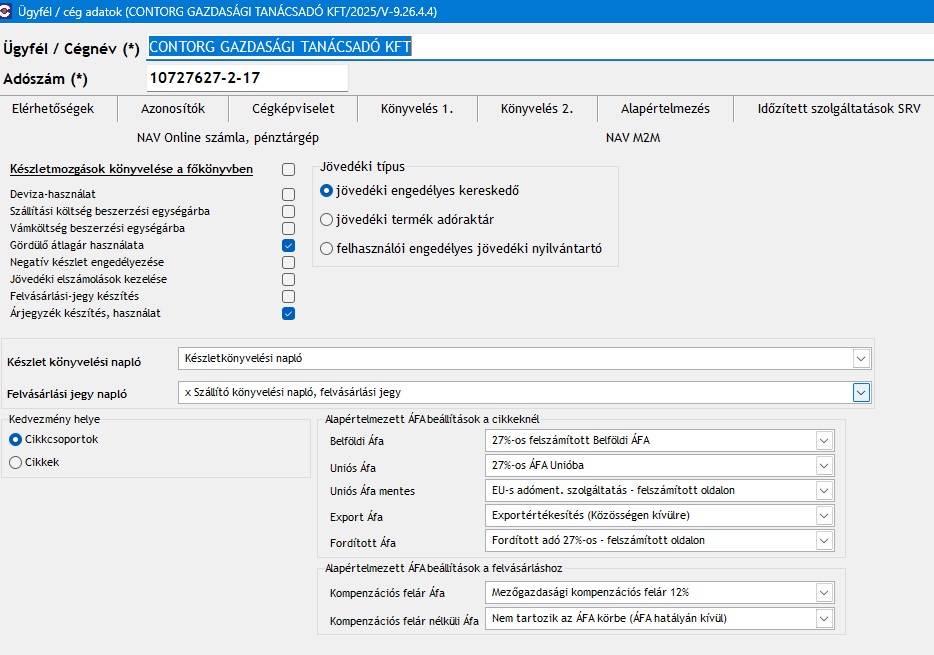The height and width of the screenshot is (655, 934).
Task: Click Mezőgazdasági kompenzációs felár 12% value
Action: 590,592
